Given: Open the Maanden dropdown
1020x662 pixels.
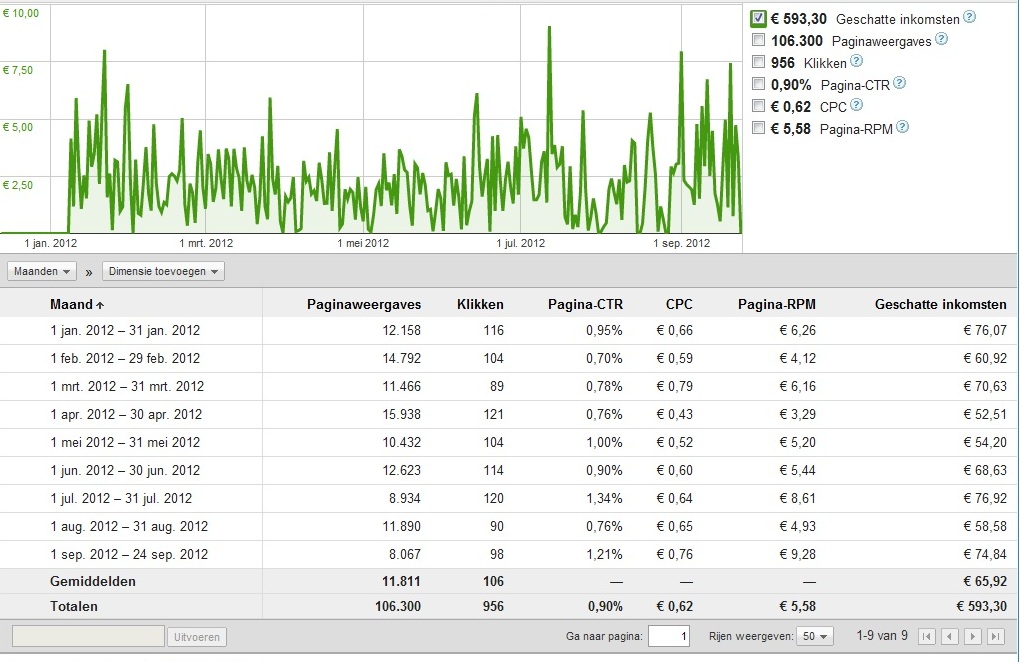Looking at the screenshot, I should (42, 271).
